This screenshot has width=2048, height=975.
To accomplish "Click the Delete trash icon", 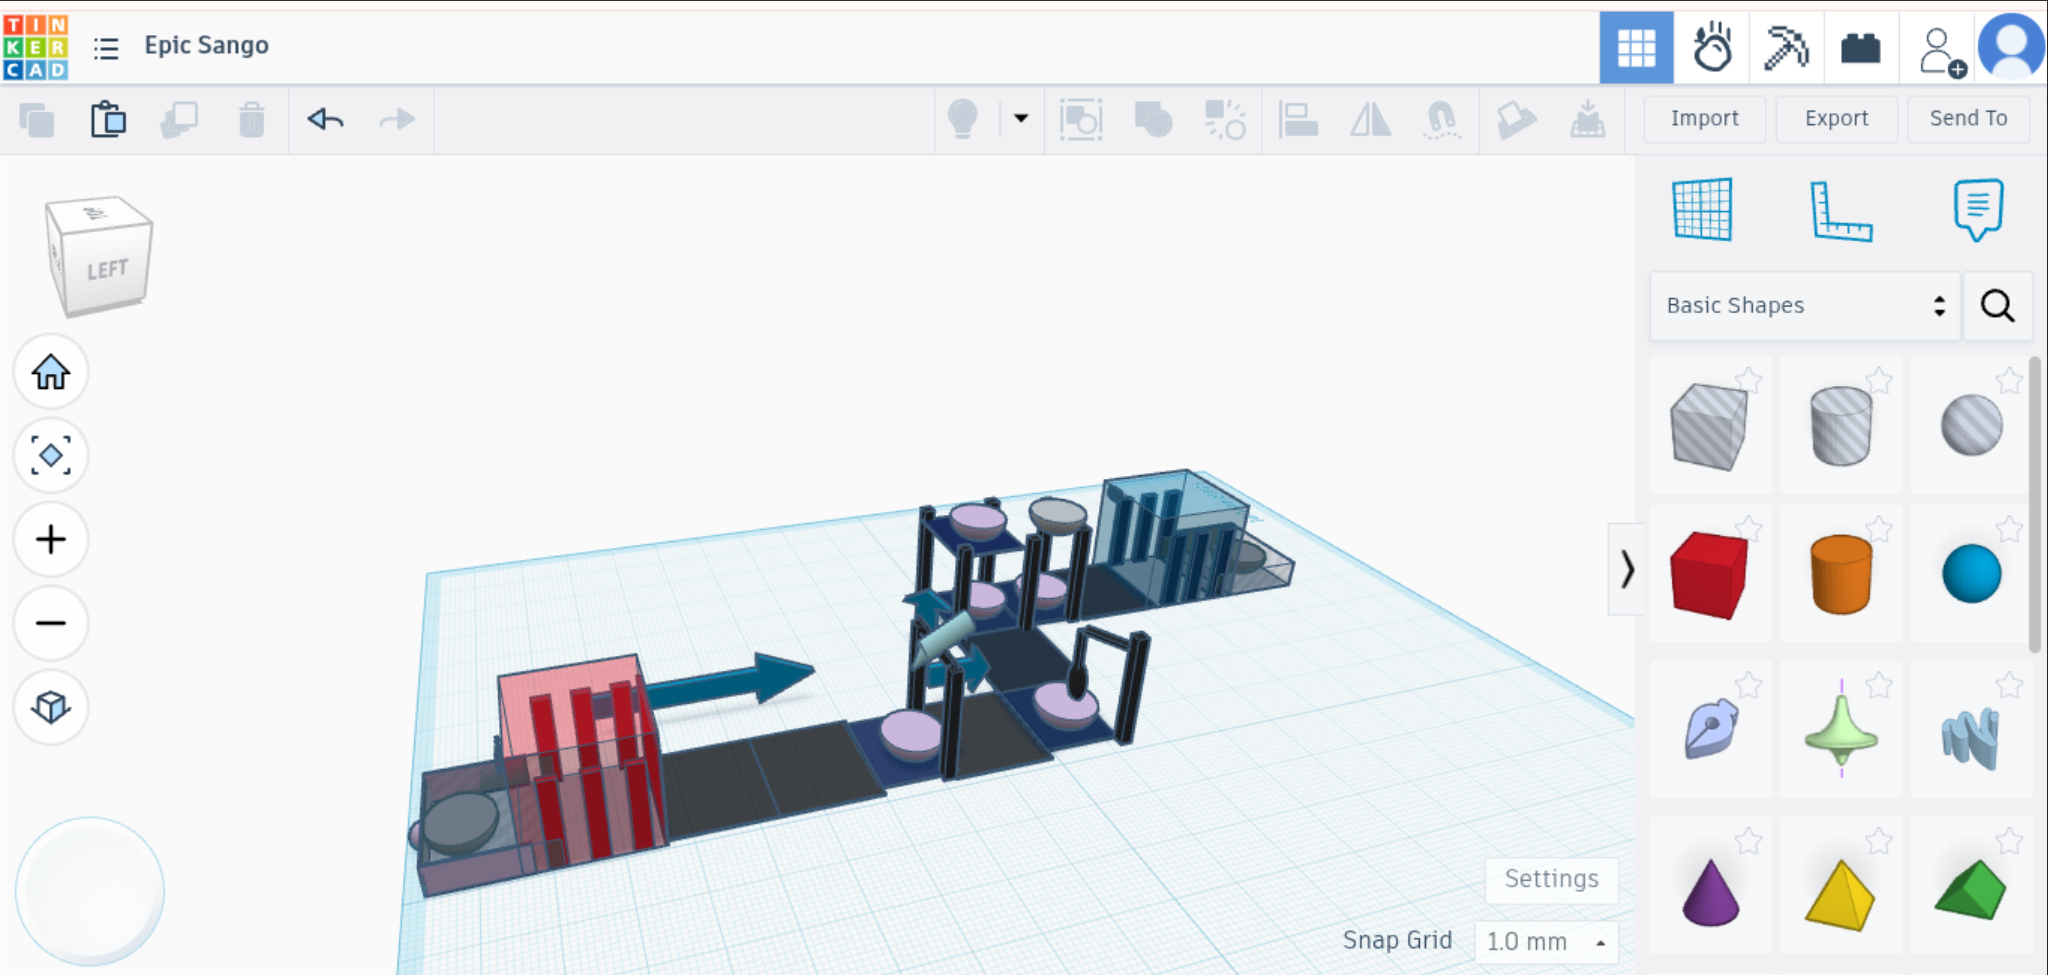I will pyautogui.click(x=252, y=120).
